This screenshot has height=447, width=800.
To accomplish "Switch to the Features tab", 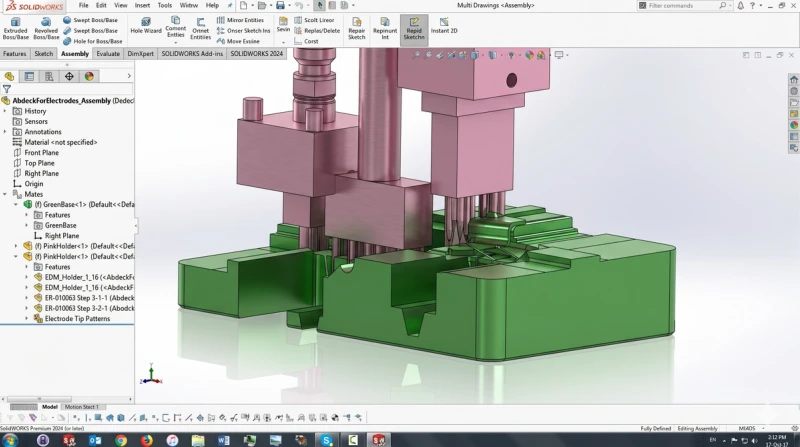I will coord(14,54).
